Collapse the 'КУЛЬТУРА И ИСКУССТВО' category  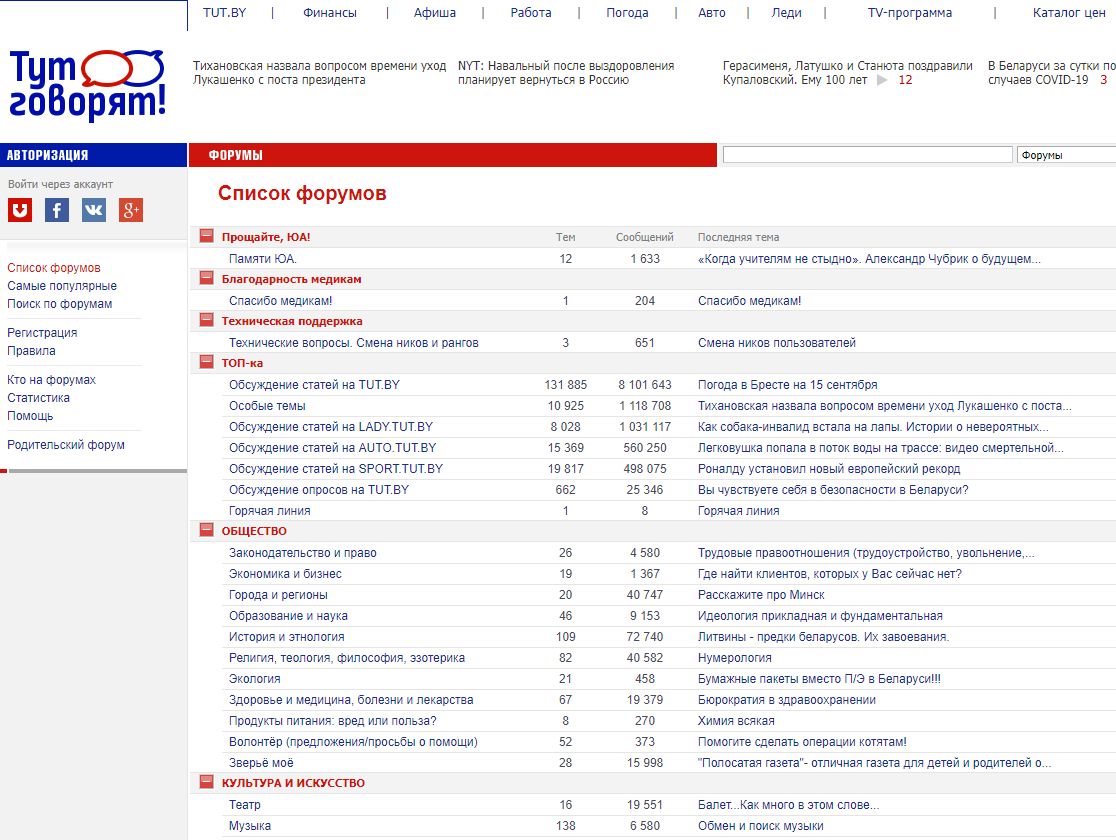click(206, 782)
